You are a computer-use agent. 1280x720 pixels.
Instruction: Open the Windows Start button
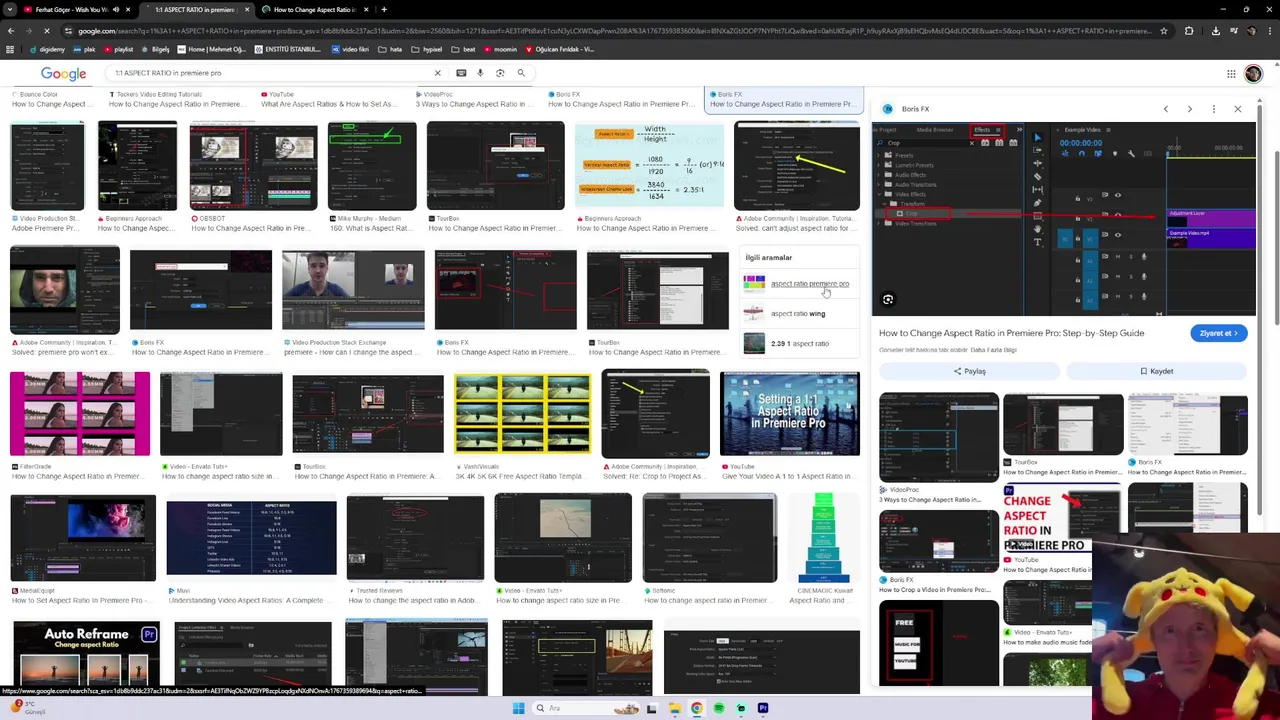click(518, 708)
